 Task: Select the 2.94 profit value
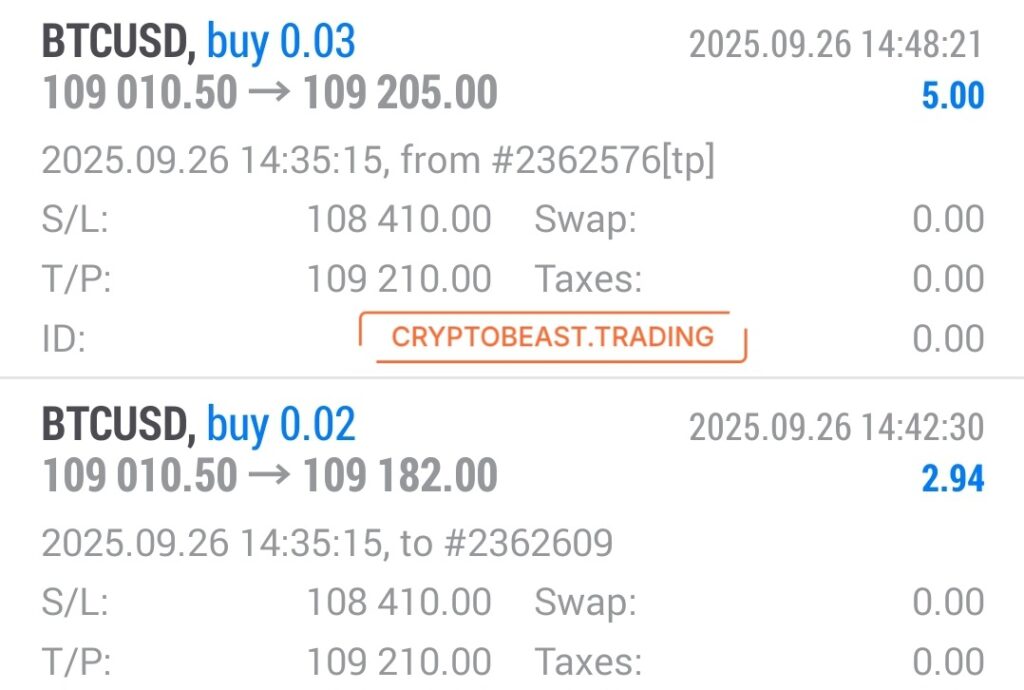[953, 478]
